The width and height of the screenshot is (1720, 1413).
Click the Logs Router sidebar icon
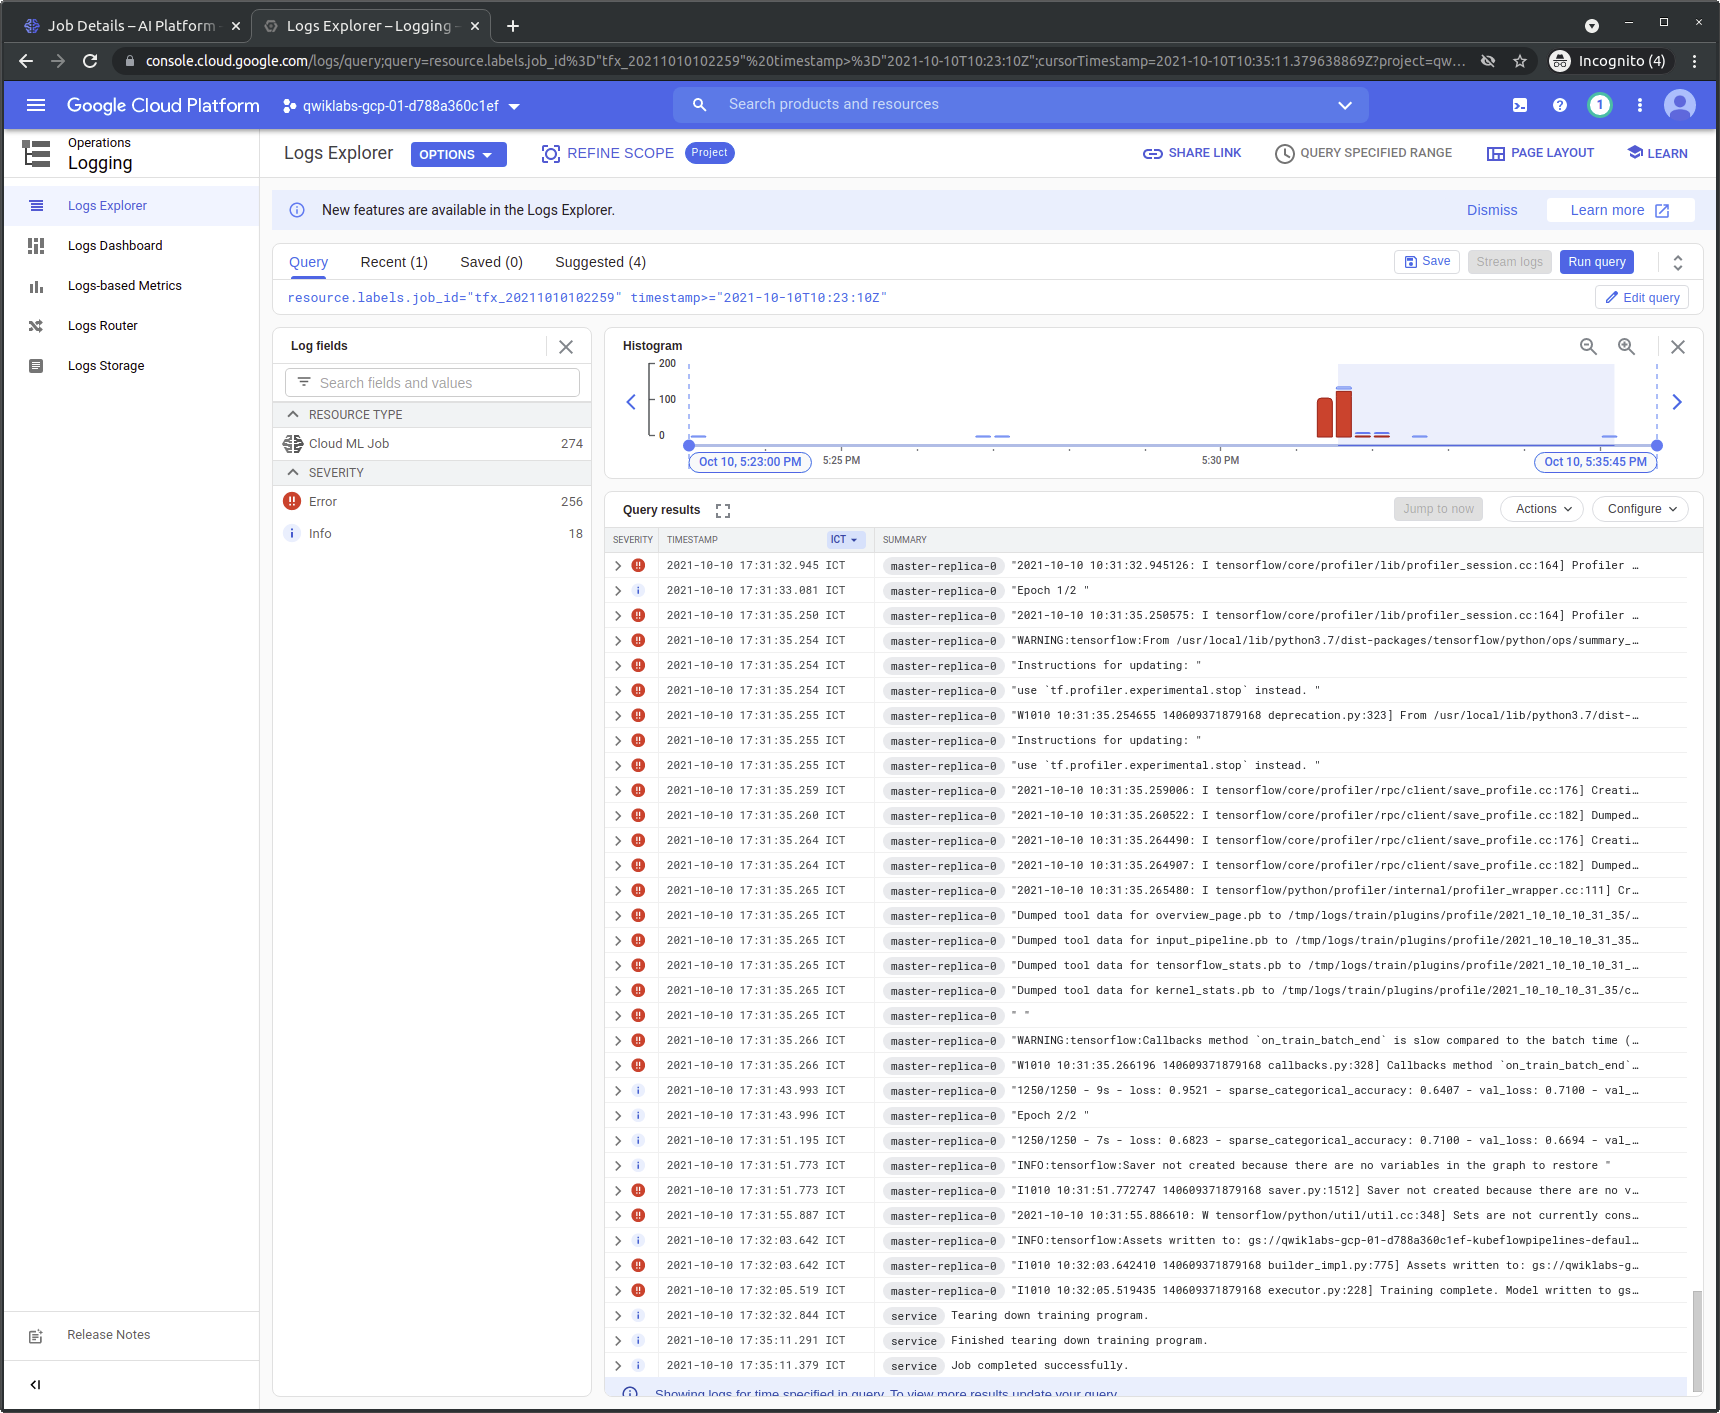pos(36,326)
